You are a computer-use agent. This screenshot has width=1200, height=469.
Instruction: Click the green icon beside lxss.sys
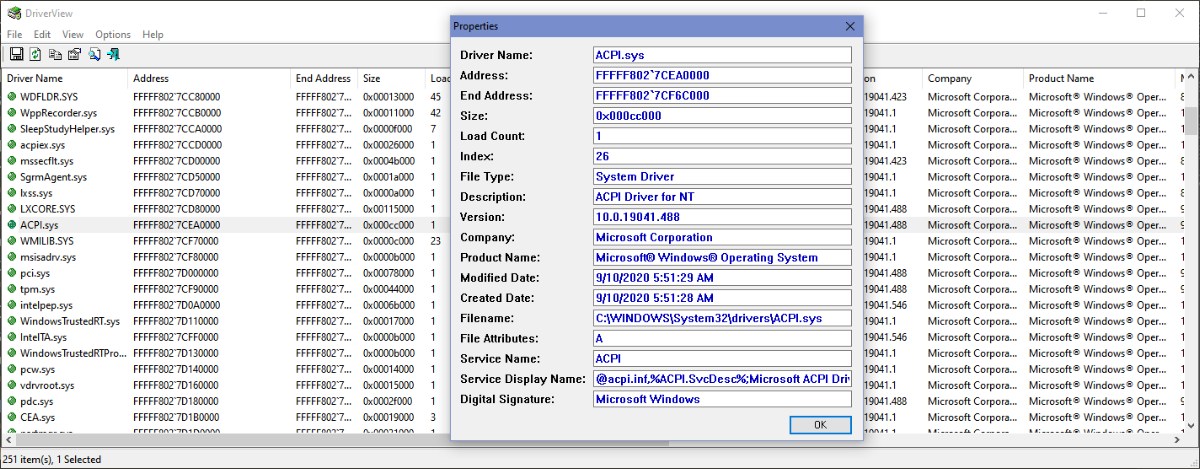pyautogui.click(x=12, y=193)
